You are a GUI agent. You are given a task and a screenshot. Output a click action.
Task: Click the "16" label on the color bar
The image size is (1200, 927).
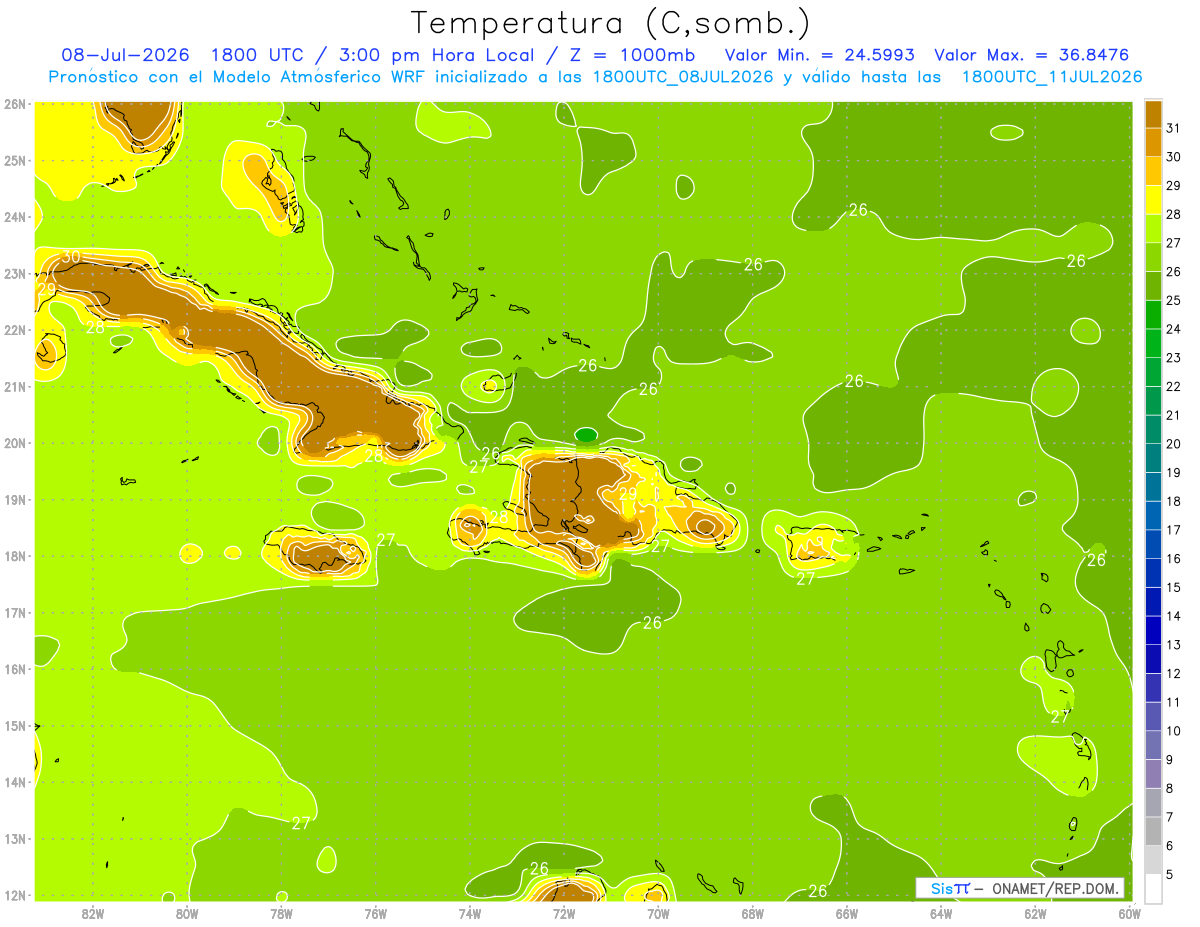(1174, 559)
